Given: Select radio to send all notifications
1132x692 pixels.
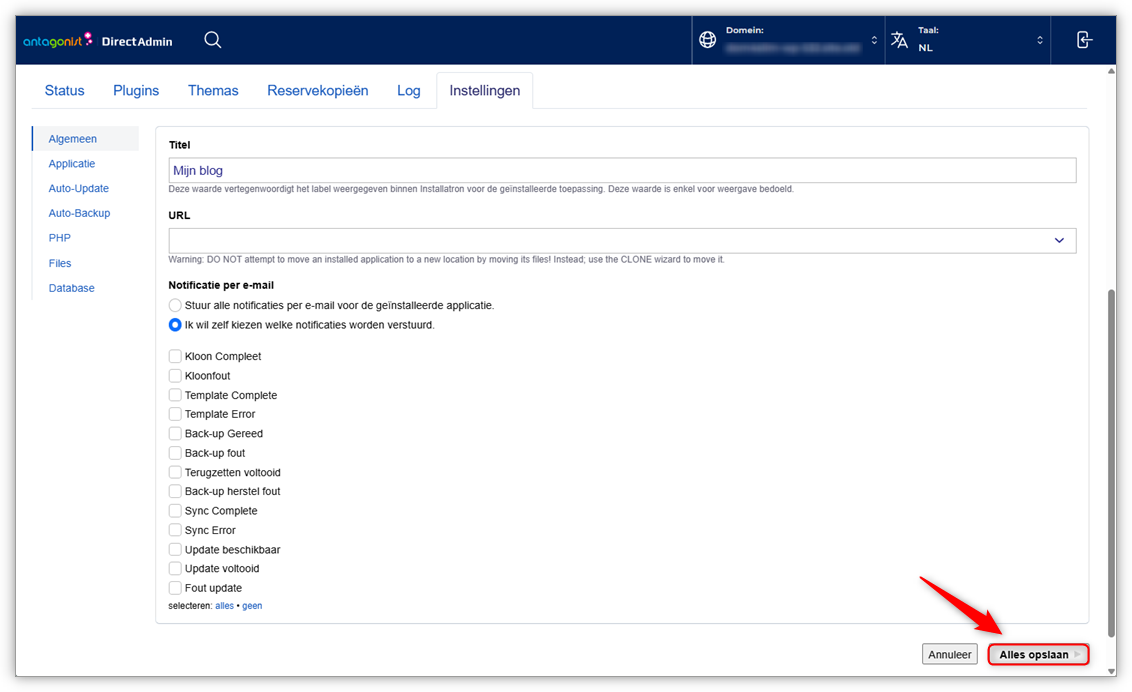Looking at the screenshot, I should [175, 305].
